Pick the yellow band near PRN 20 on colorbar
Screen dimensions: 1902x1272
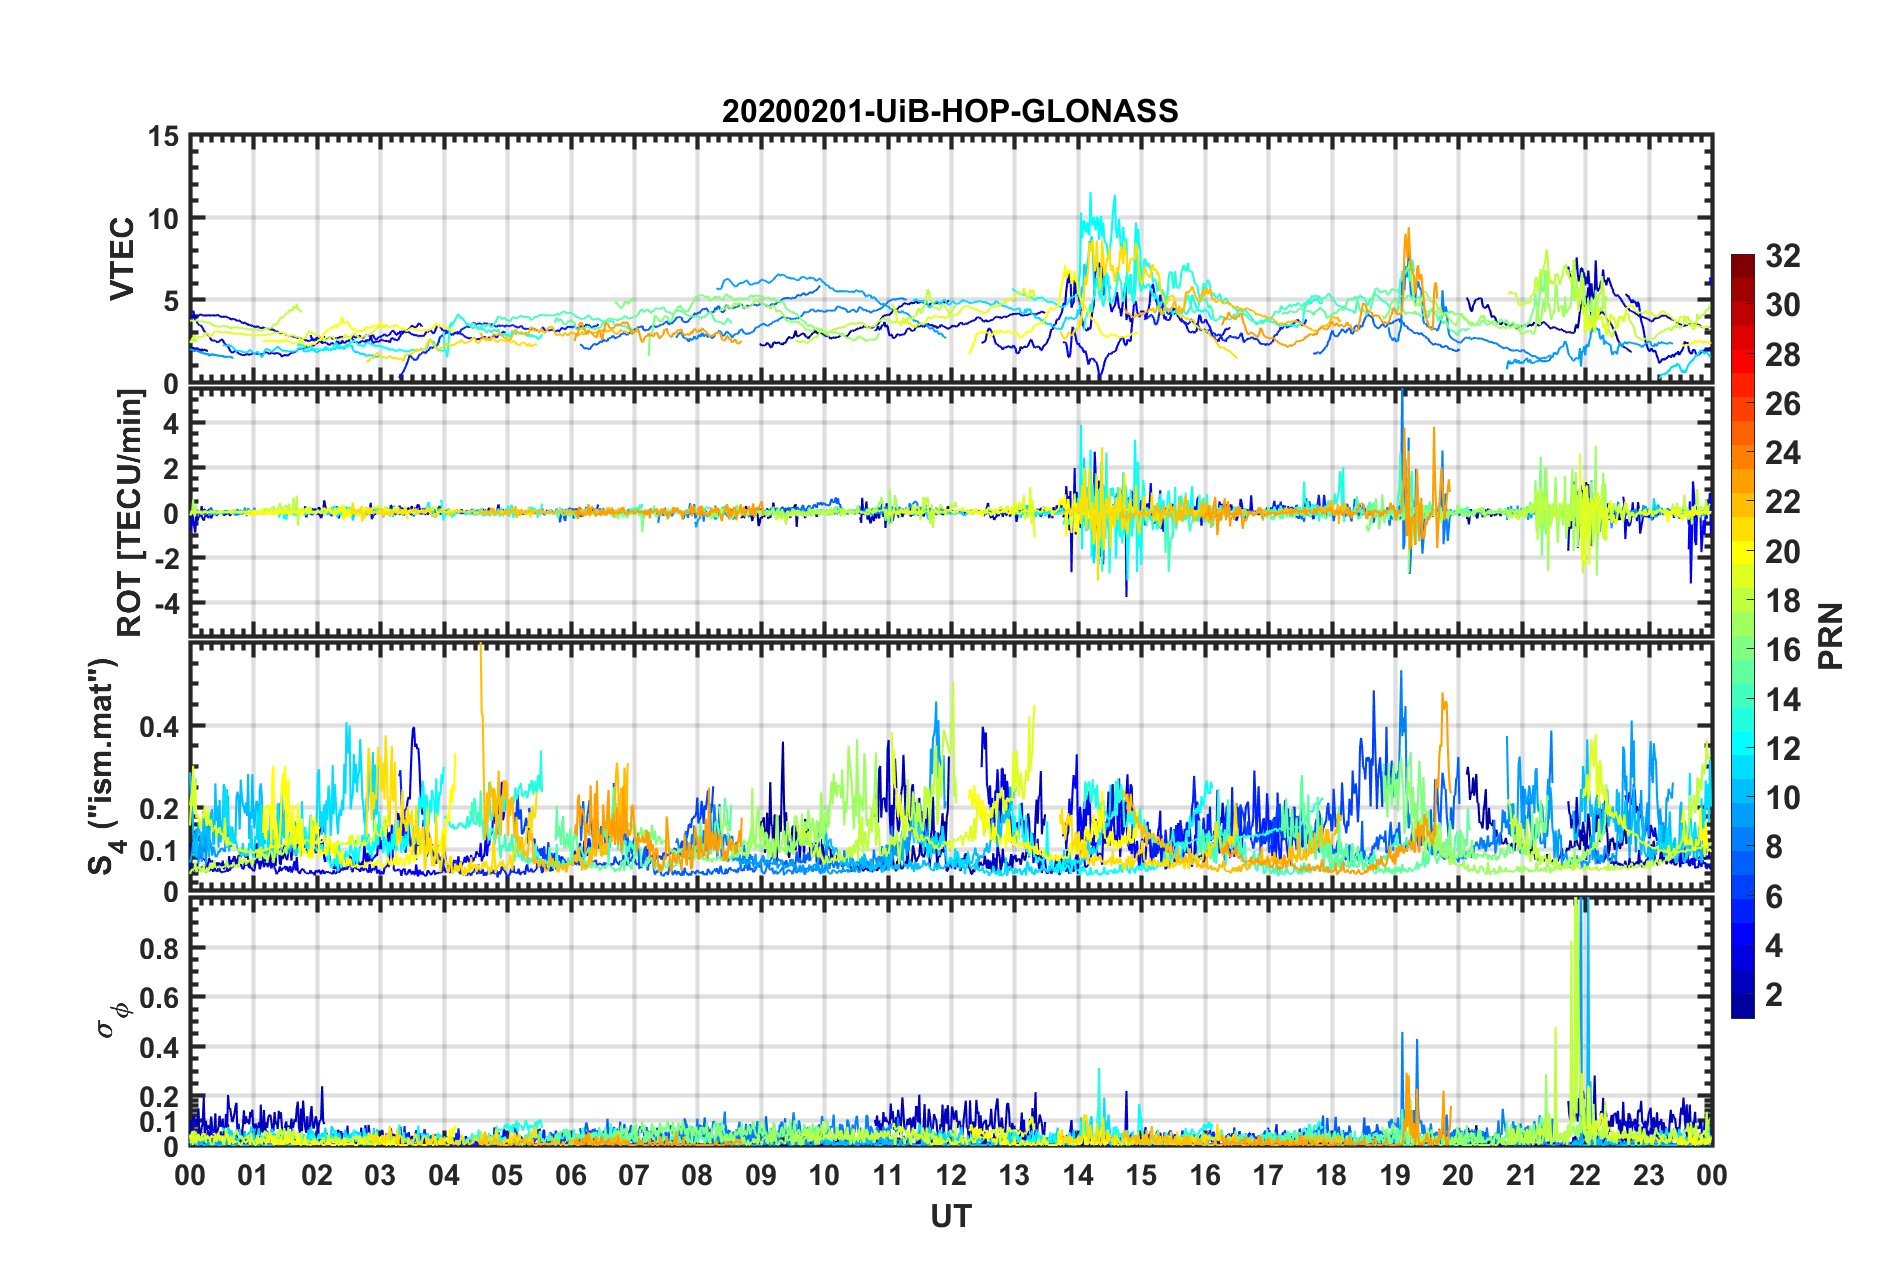1742,551
